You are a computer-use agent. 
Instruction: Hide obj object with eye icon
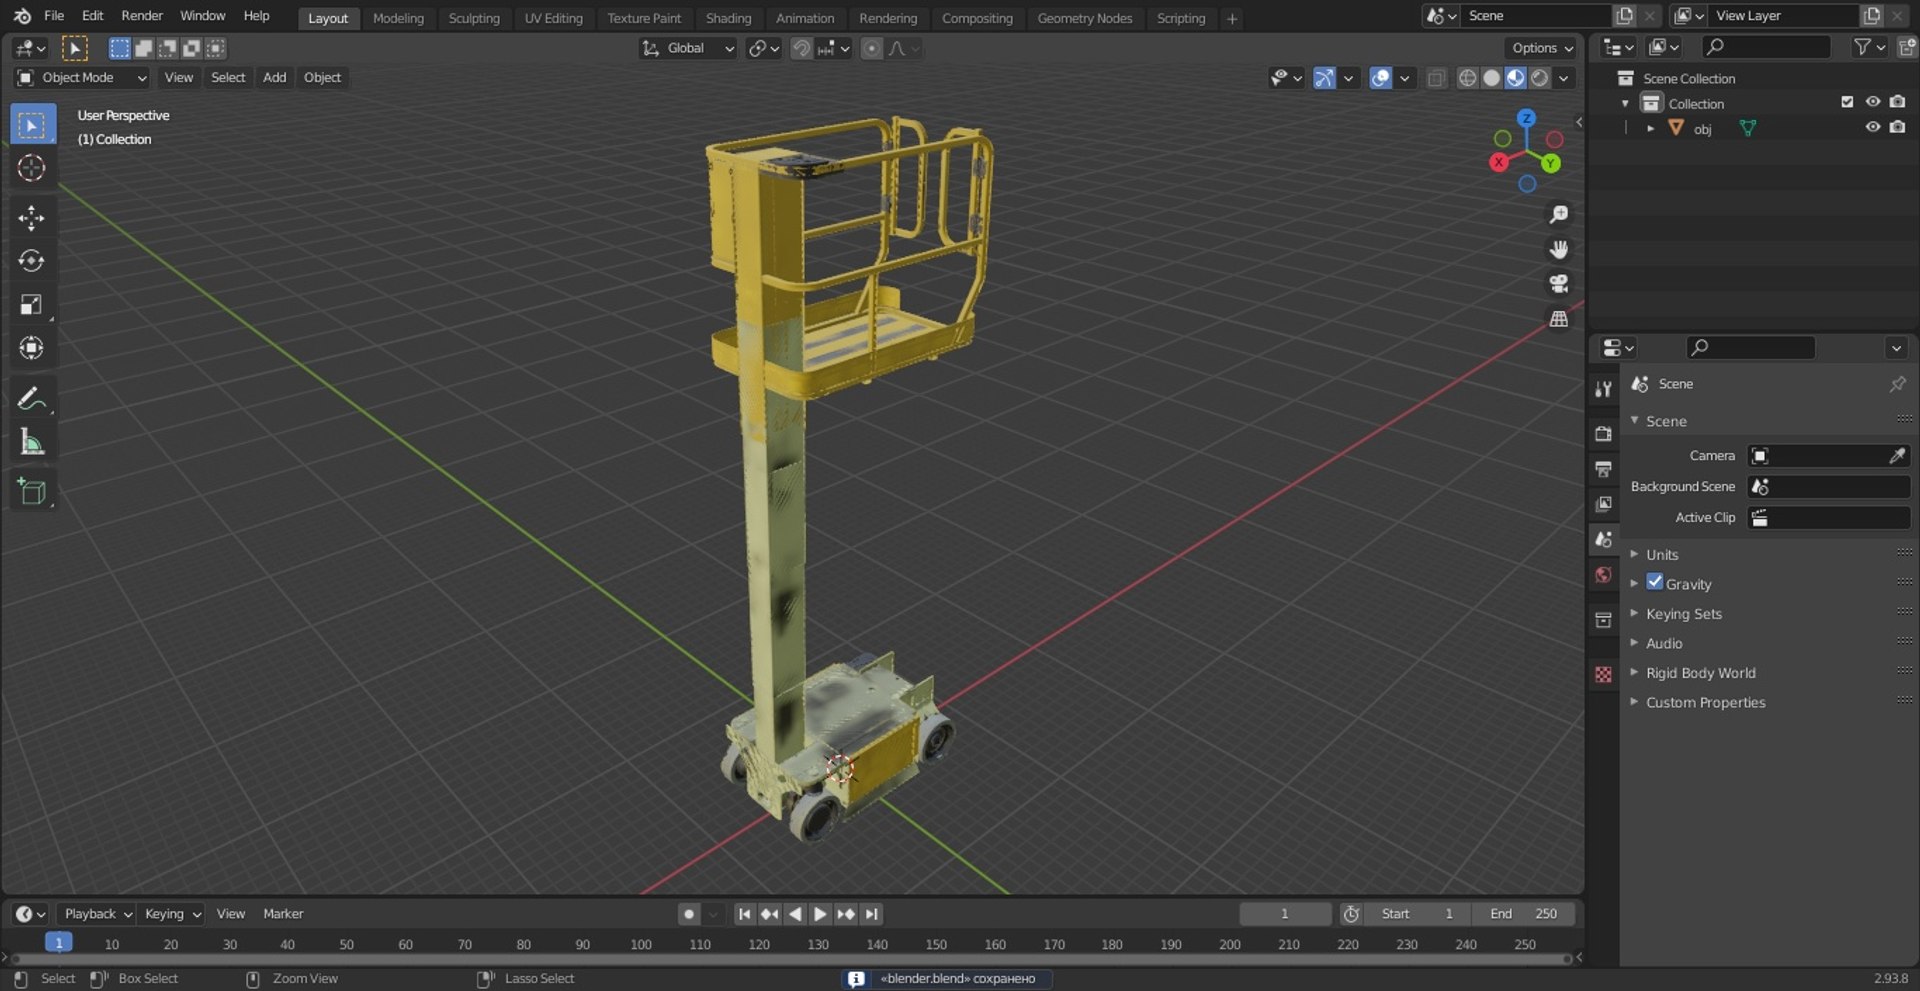coord(1872,127)
